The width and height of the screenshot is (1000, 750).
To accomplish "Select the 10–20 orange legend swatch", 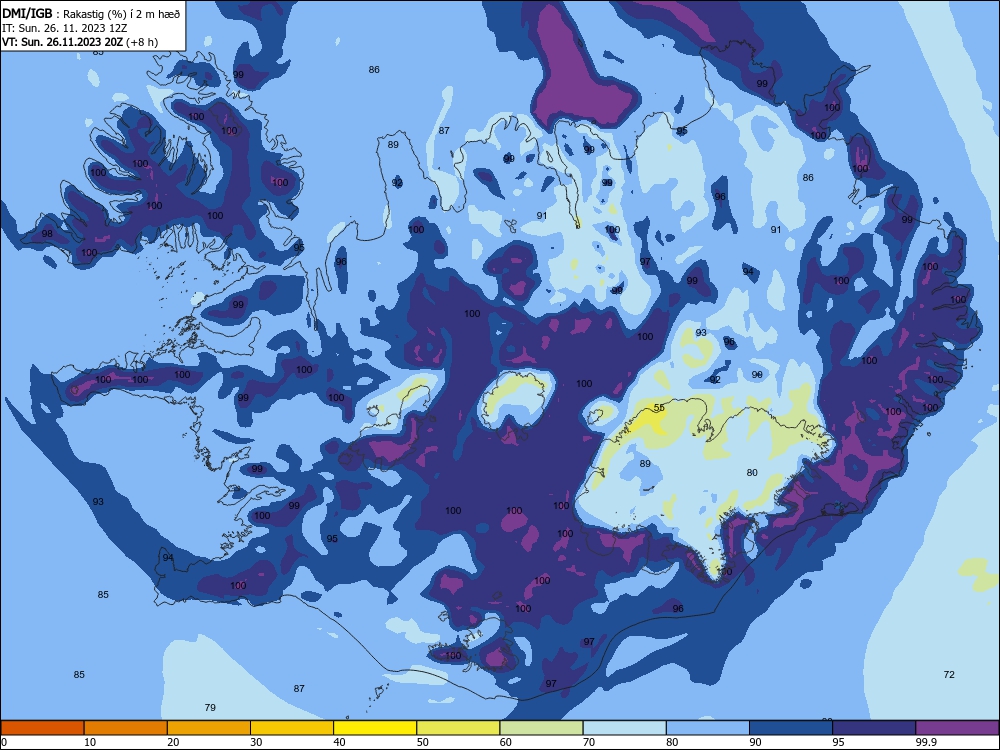I will pos(126,728).
